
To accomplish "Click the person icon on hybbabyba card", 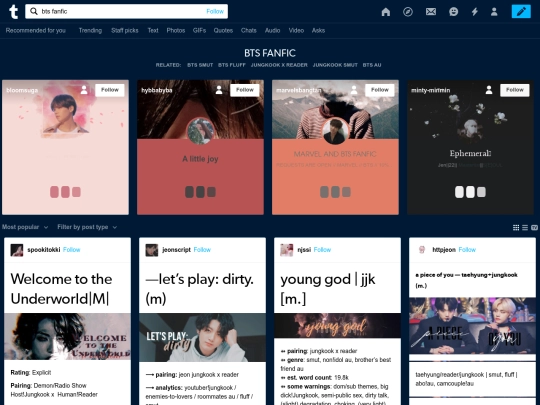I will click(219, 90).
